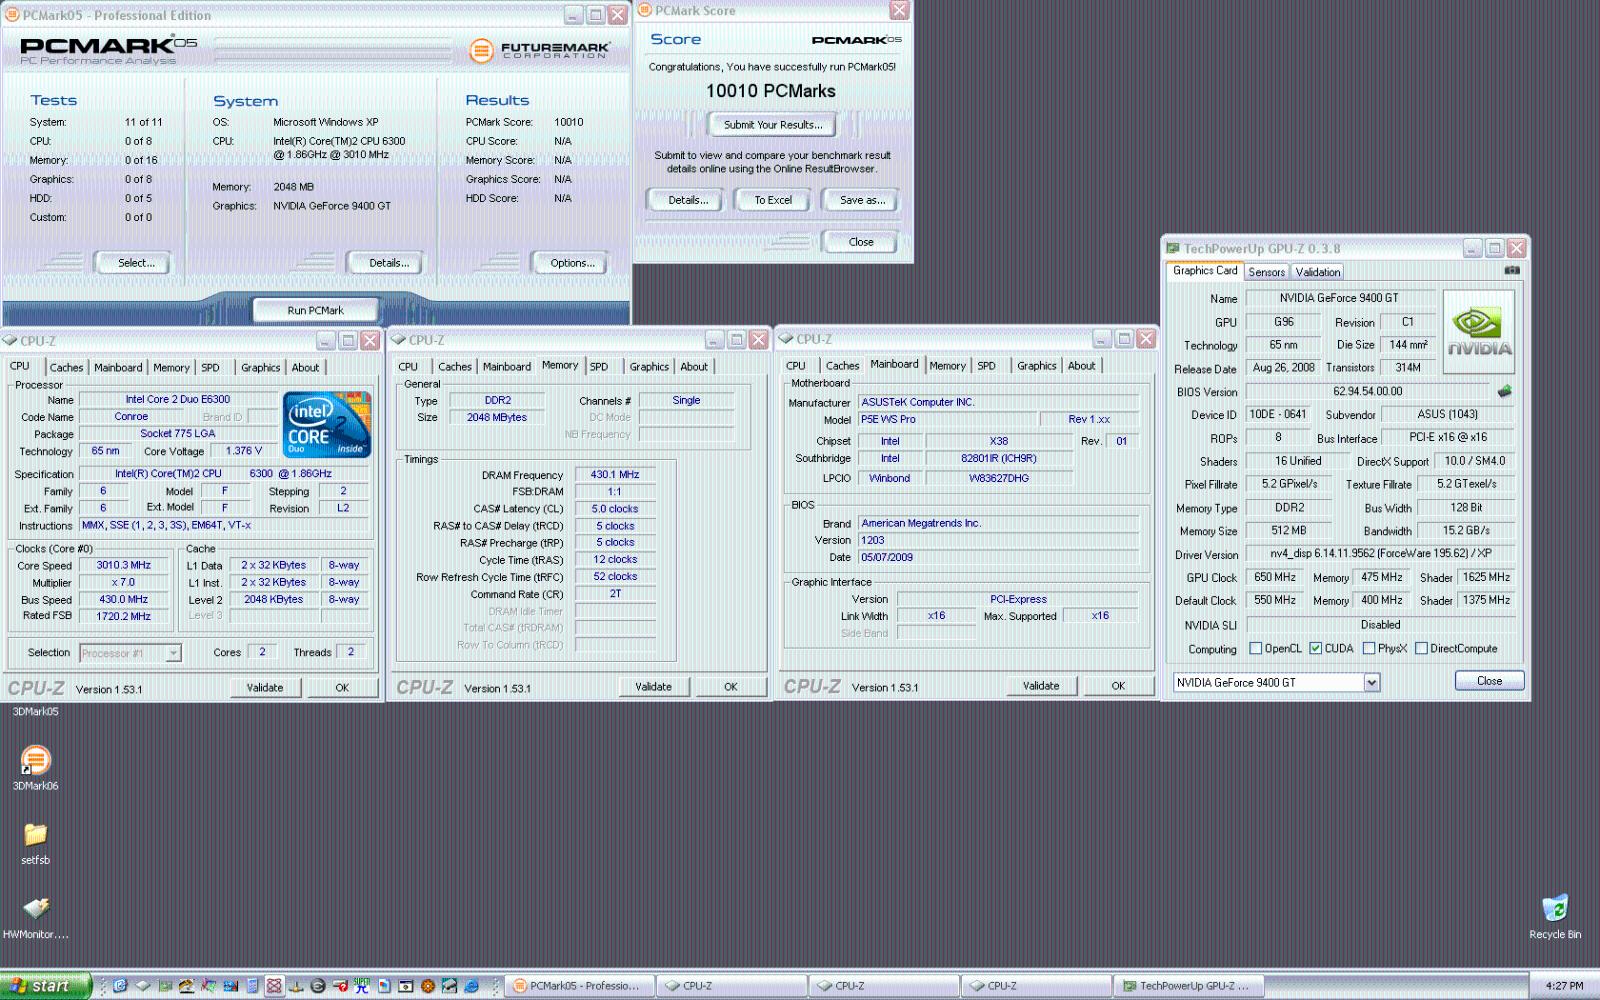Switch to the Sensors tab in GPU-Z

pyautogui.click(x=1266, y=272)
